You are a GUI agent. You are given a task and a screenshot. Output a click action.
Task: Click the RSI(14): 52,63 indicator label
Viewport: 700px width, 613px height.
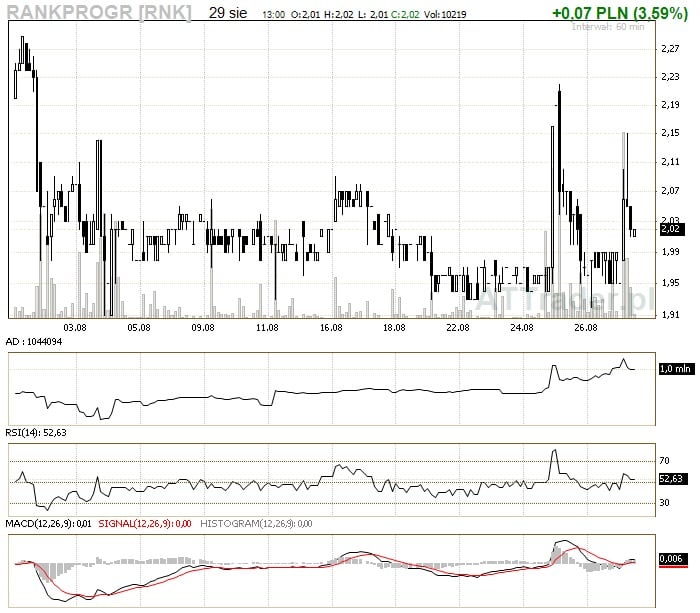[35, 433]
